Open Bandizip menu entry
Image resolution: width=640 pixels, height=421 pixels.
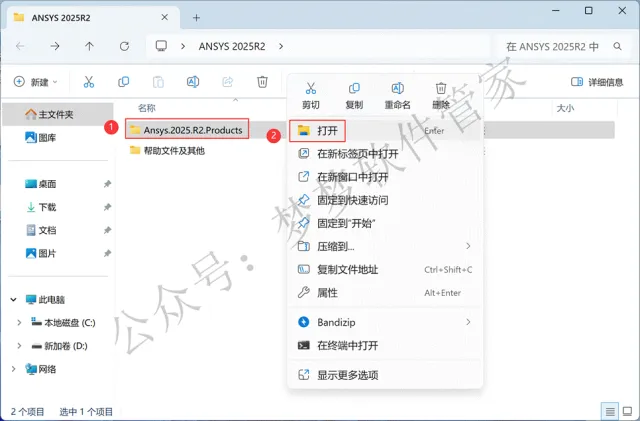[384, 322]
